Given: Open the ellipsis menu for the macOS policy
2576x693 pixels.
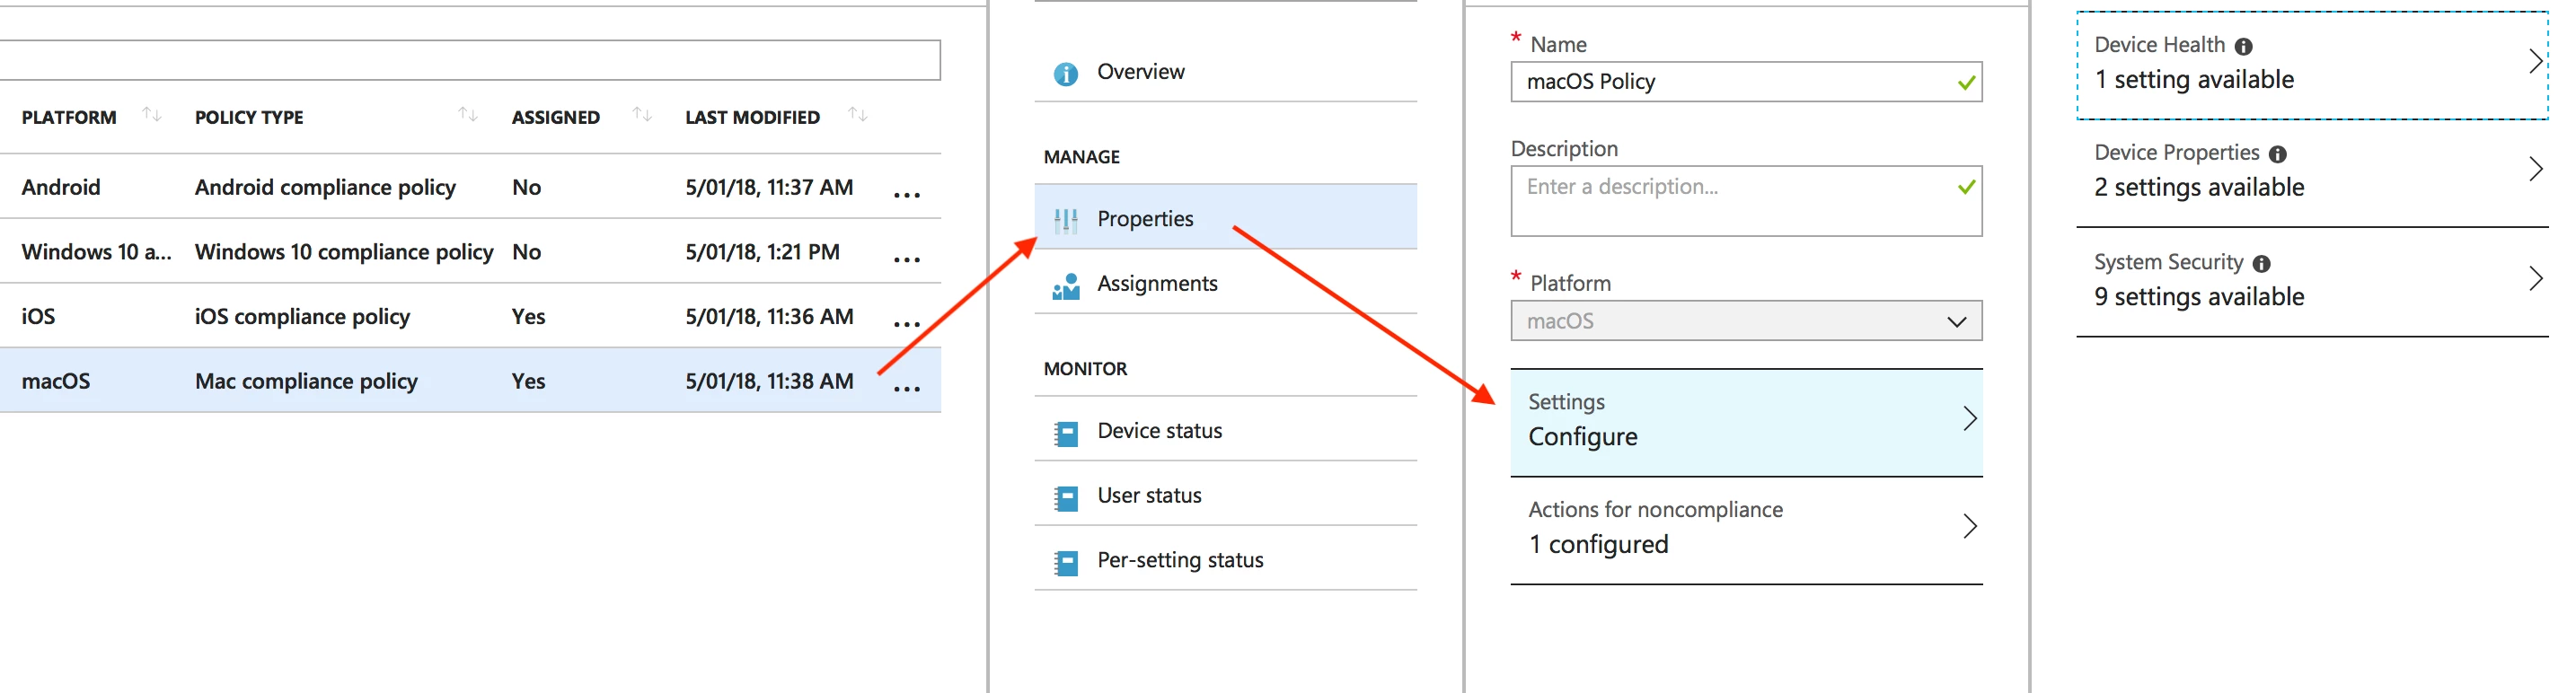Looking at the screenshot, I should (x=906, y=388).
